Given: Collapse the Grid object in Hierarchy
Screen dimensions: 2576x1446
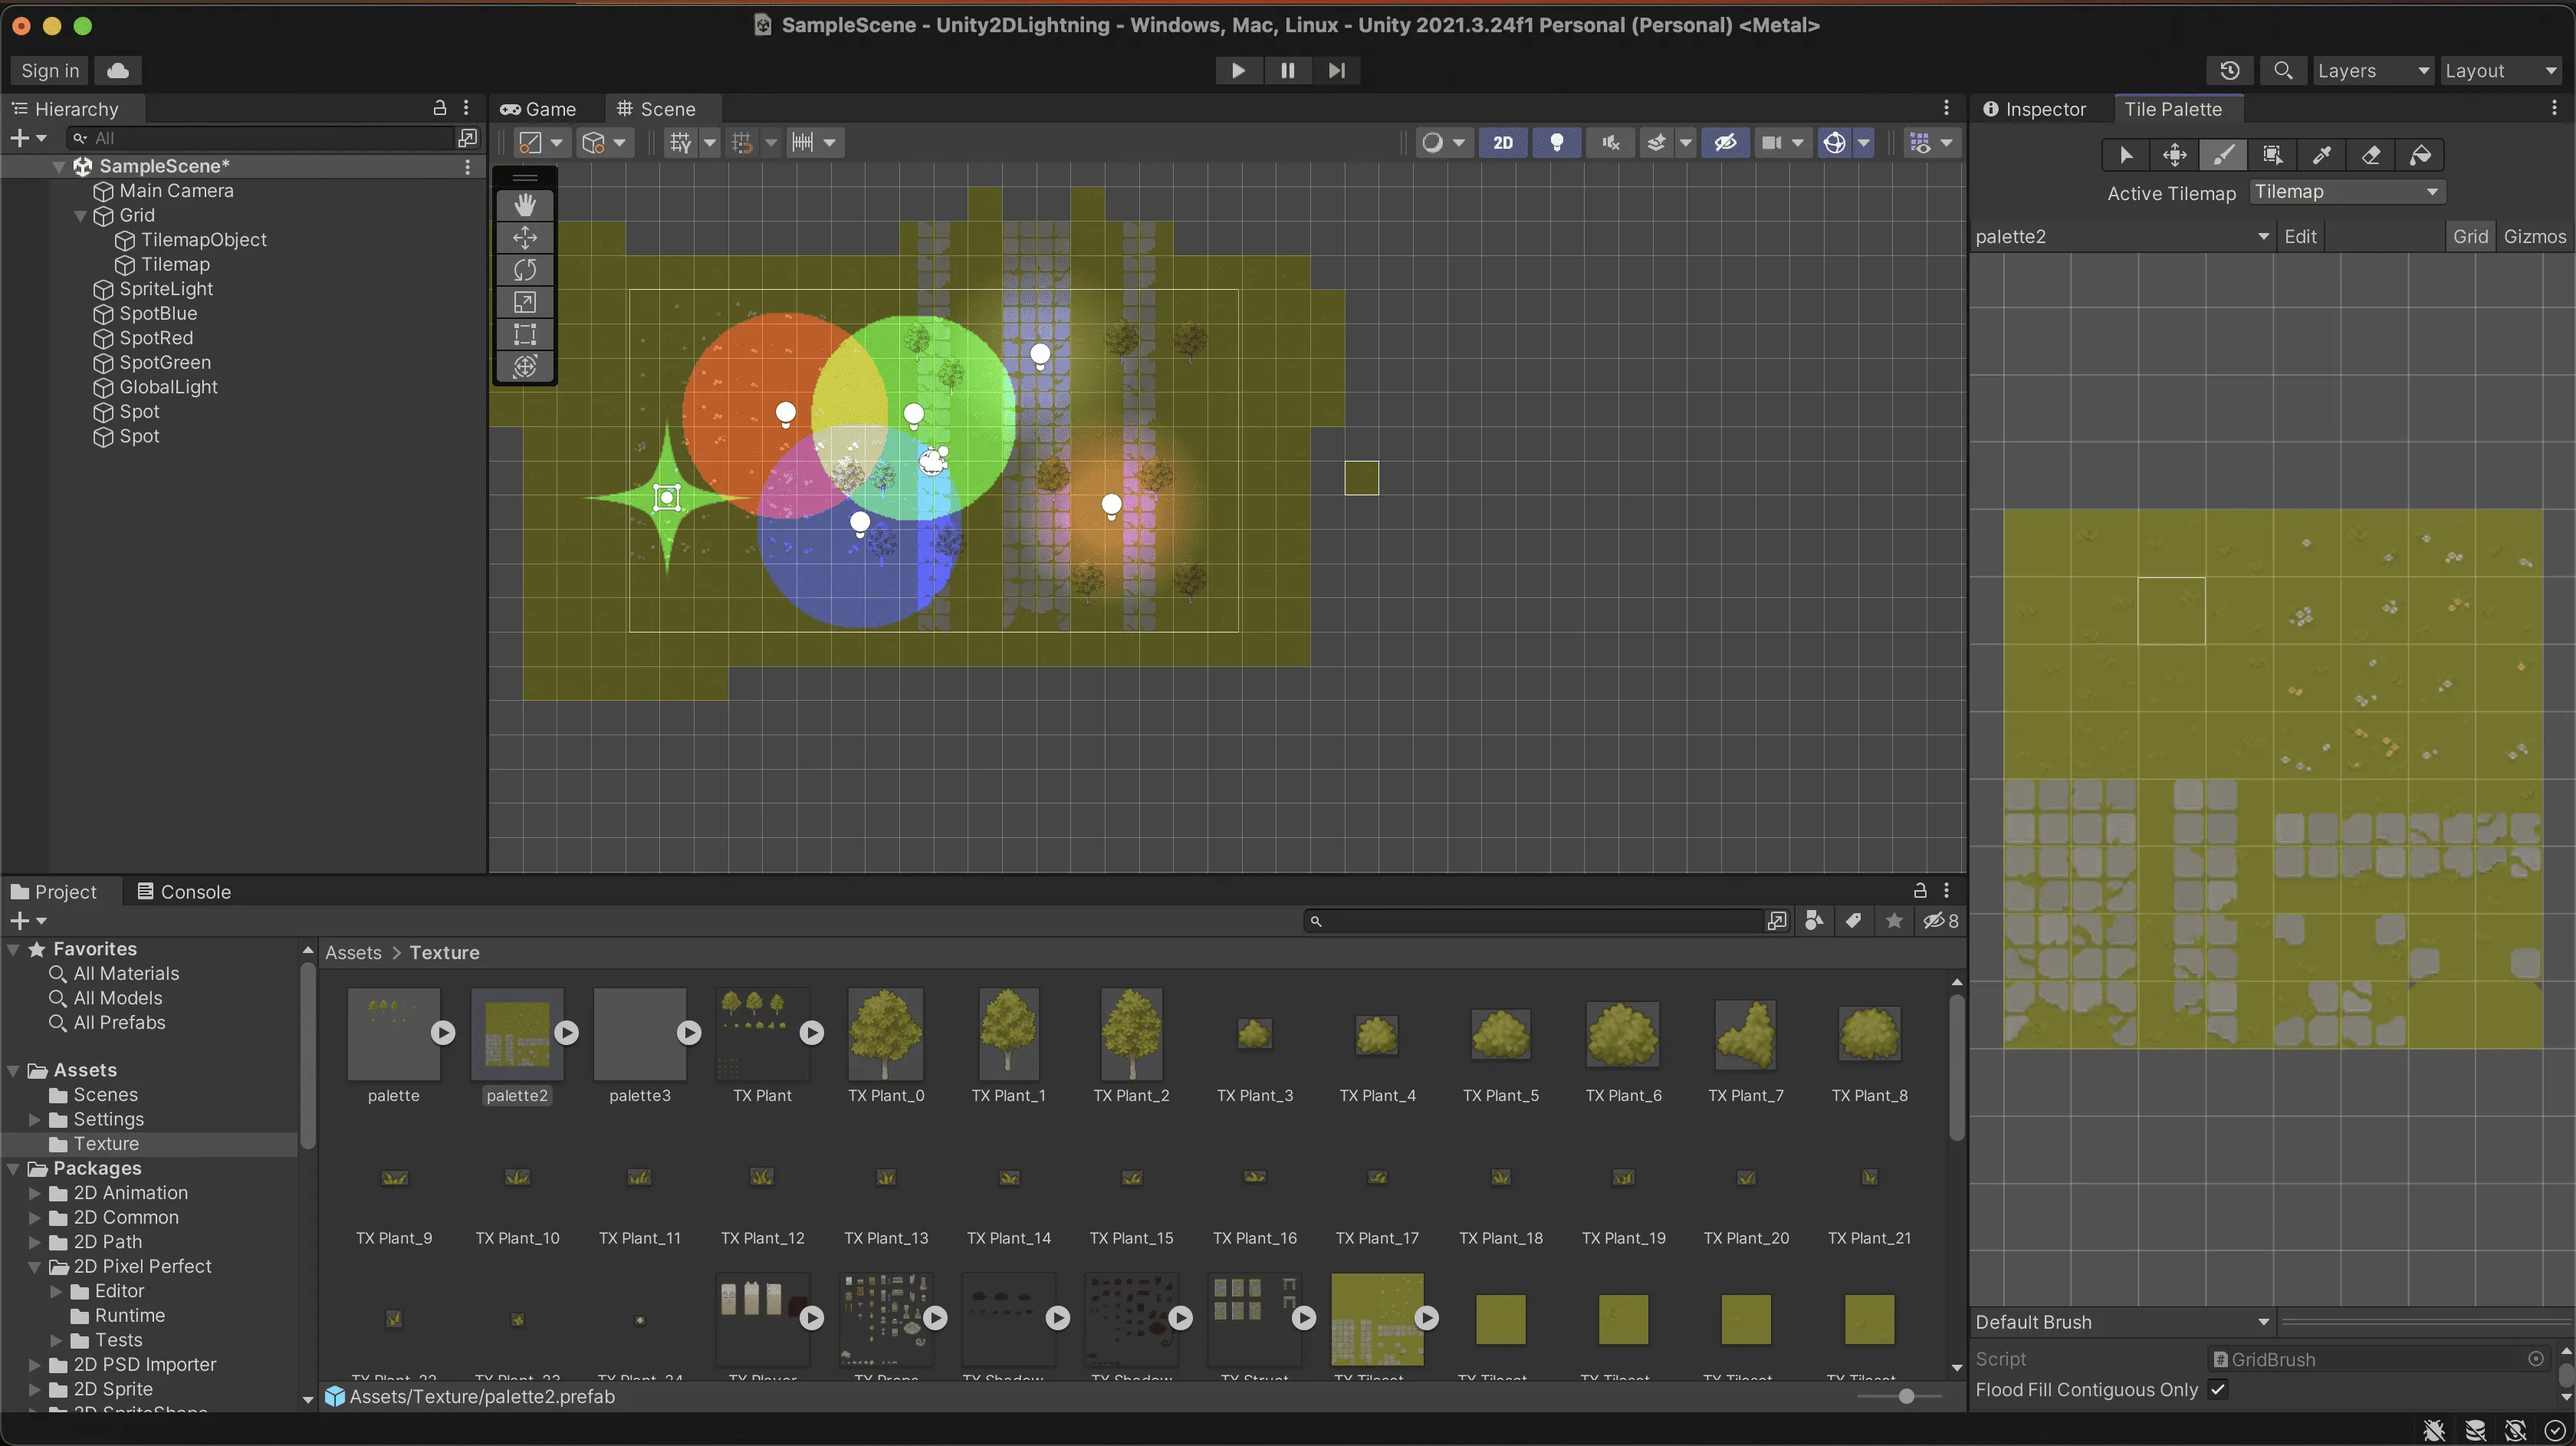Looking at the screenshot, I should point(80,215).
